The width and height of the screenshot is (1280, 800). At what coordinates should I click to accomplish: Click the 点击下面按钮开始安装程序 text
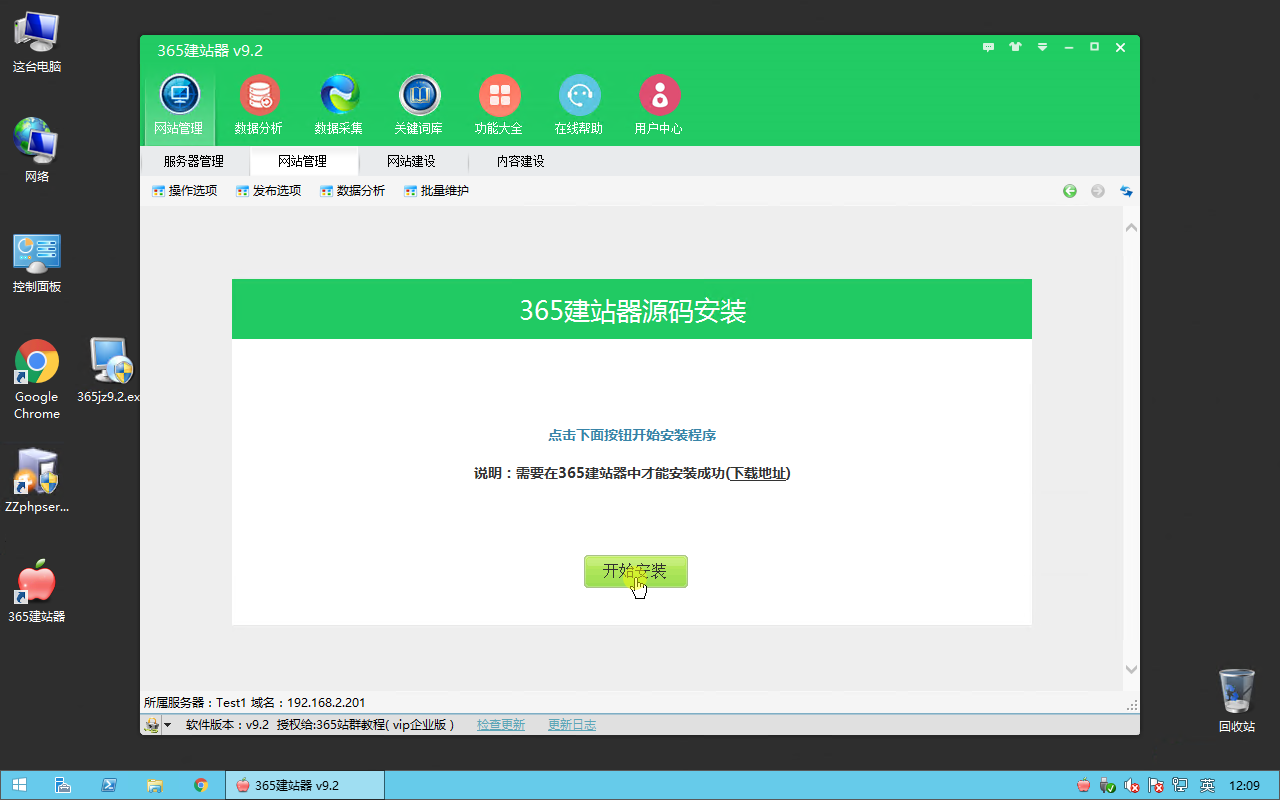pyautogui.click(x=632, y=435)
